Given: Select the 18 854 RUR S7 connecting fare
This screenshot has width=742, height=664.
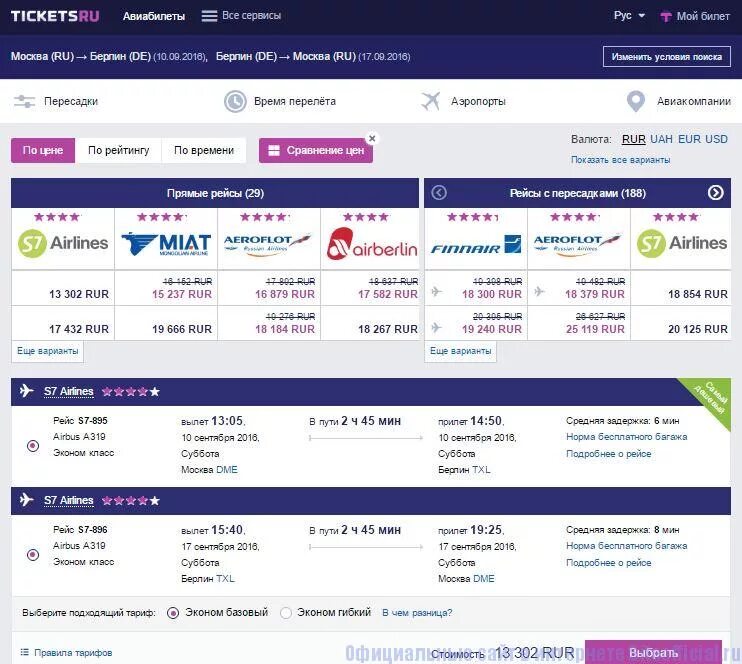Looking at the screenshot, I should tap(698, 294).
